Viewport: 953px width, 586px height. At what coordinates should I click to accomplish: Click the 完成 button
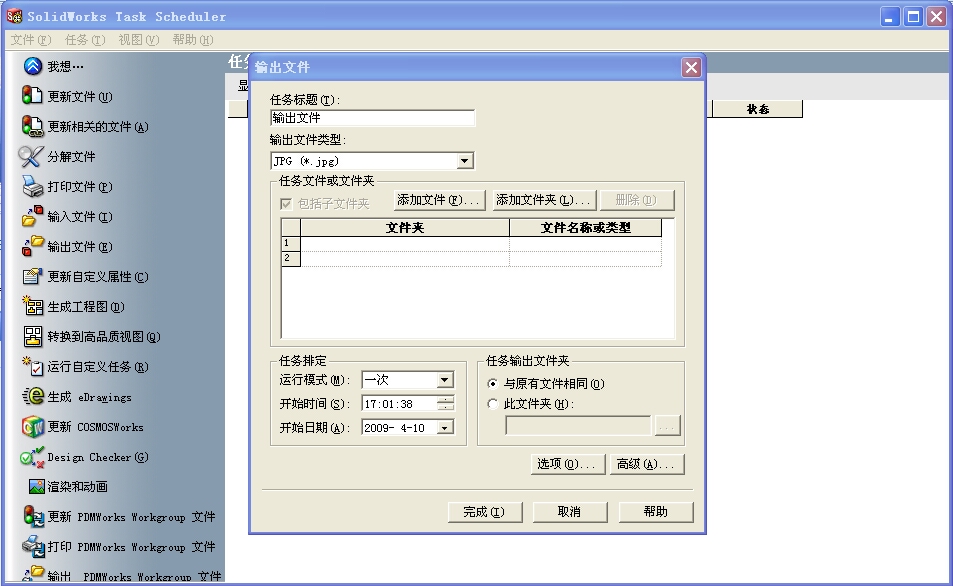[484, 512]
